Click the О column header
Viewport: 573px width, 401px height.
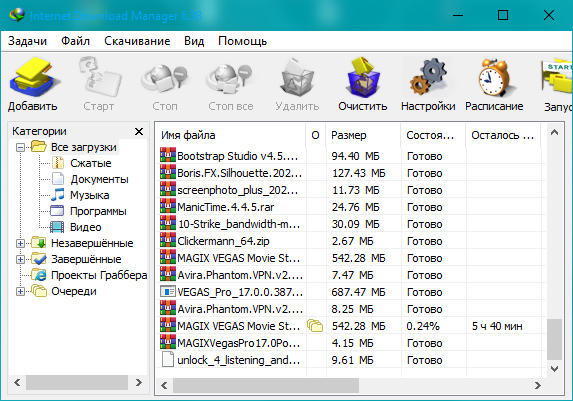pos(315,135)
